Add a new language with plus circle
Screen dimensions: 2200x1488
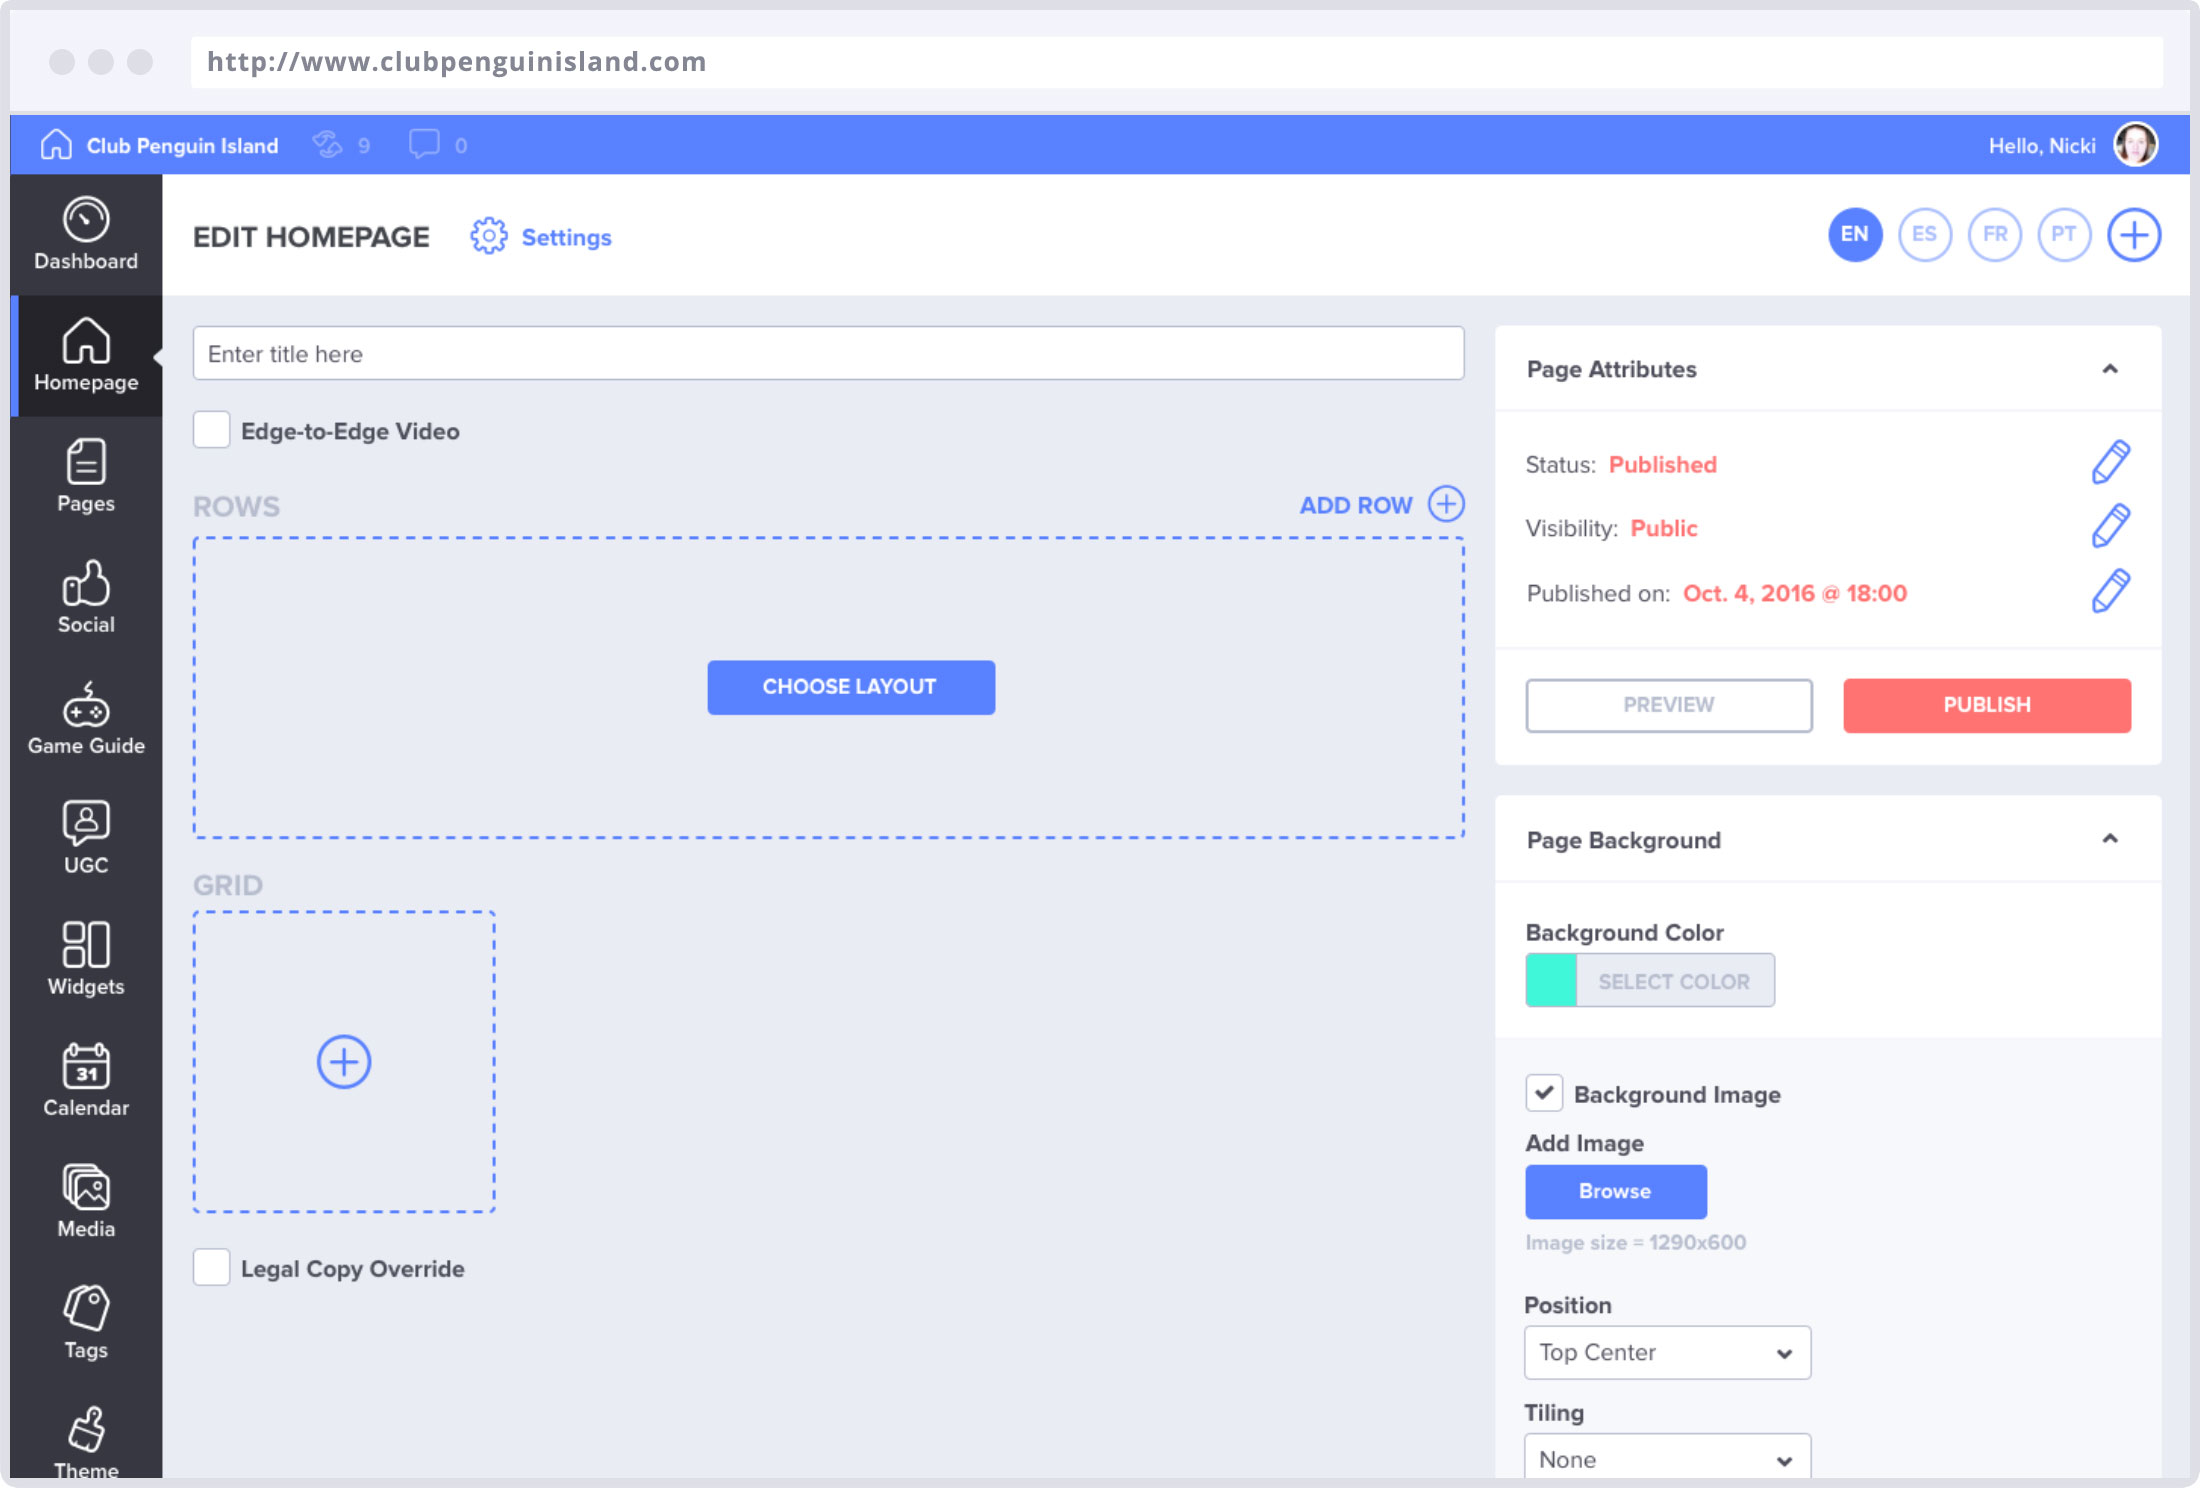(2134, 235)
